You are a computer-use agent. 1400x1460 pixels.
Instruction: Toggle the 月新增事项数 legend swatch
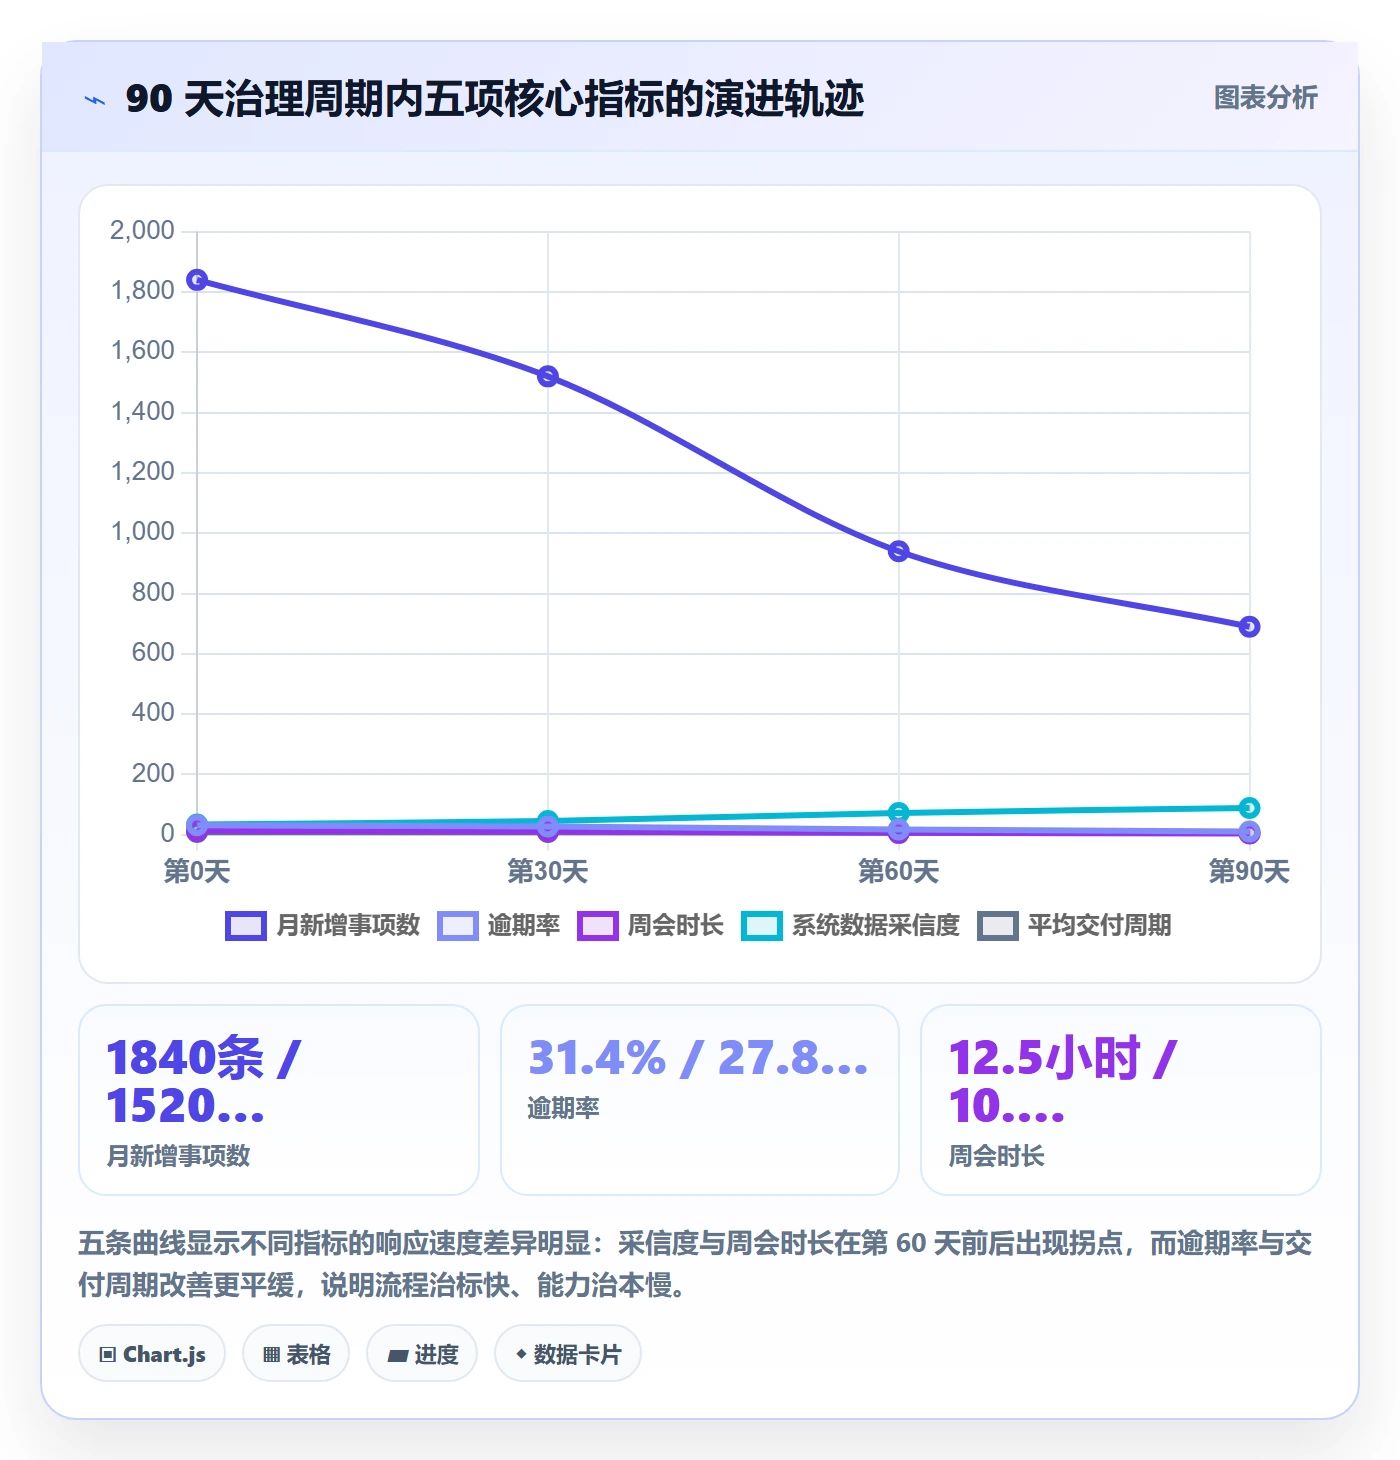click(246, 926)
